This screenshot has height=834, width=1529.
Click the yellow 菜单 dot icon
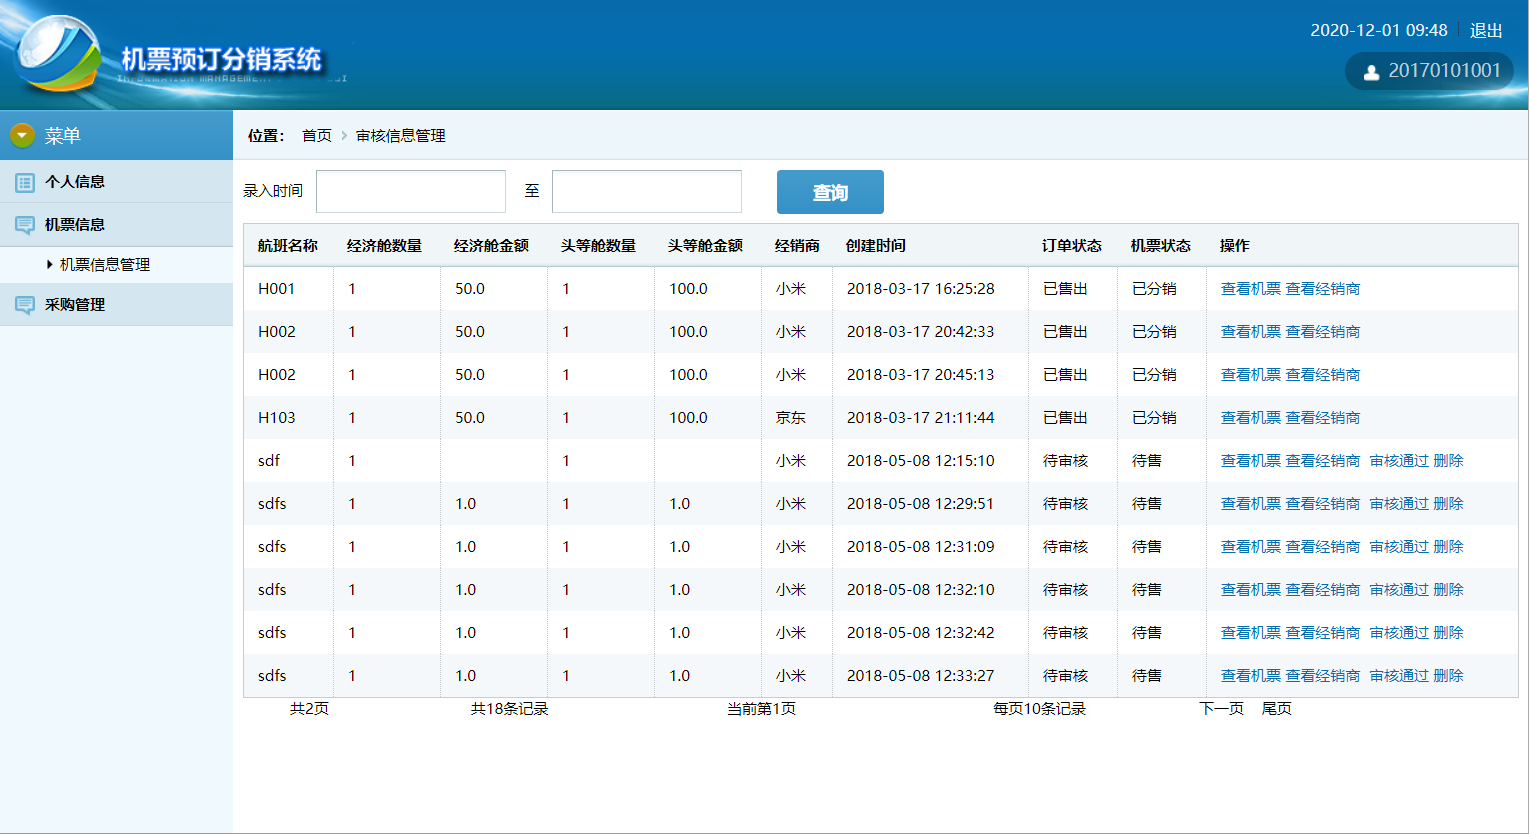pyautogui.click(x=20, y=134)
